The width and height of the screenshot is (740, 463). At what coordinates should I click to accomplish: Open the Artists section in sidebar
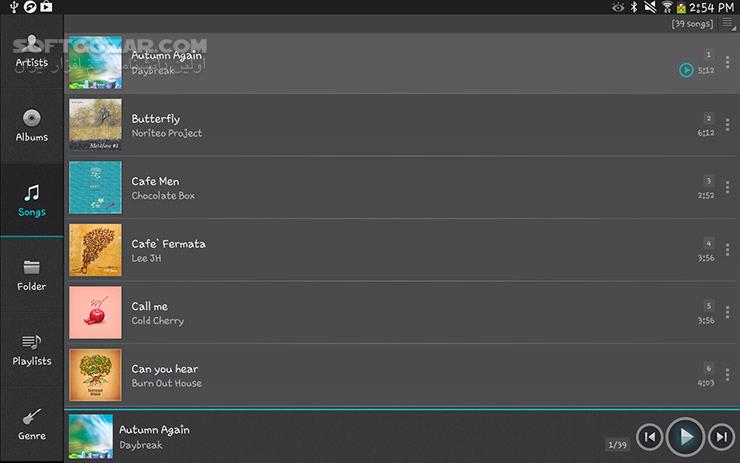(x=32, y=51)
